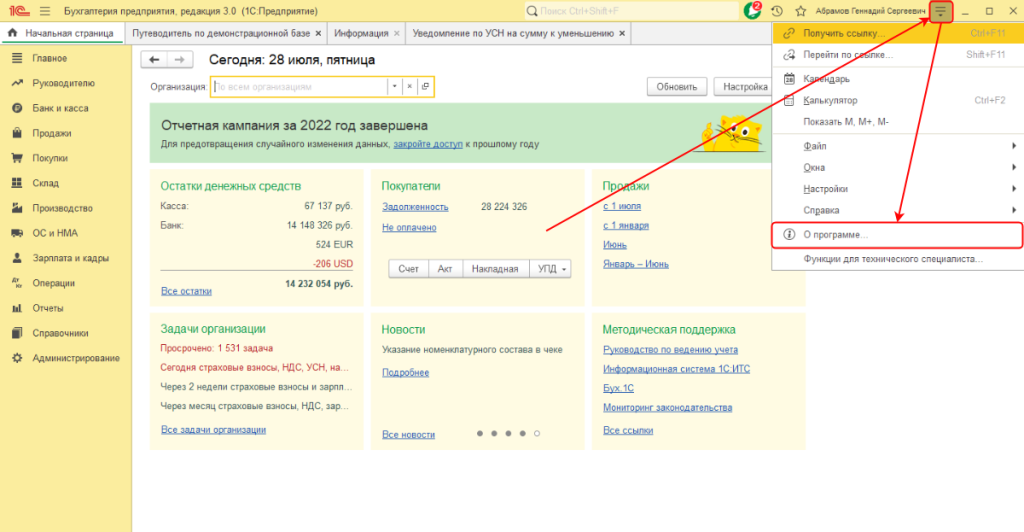
Task: Click the Накладная button
Action: pos(495,269)
